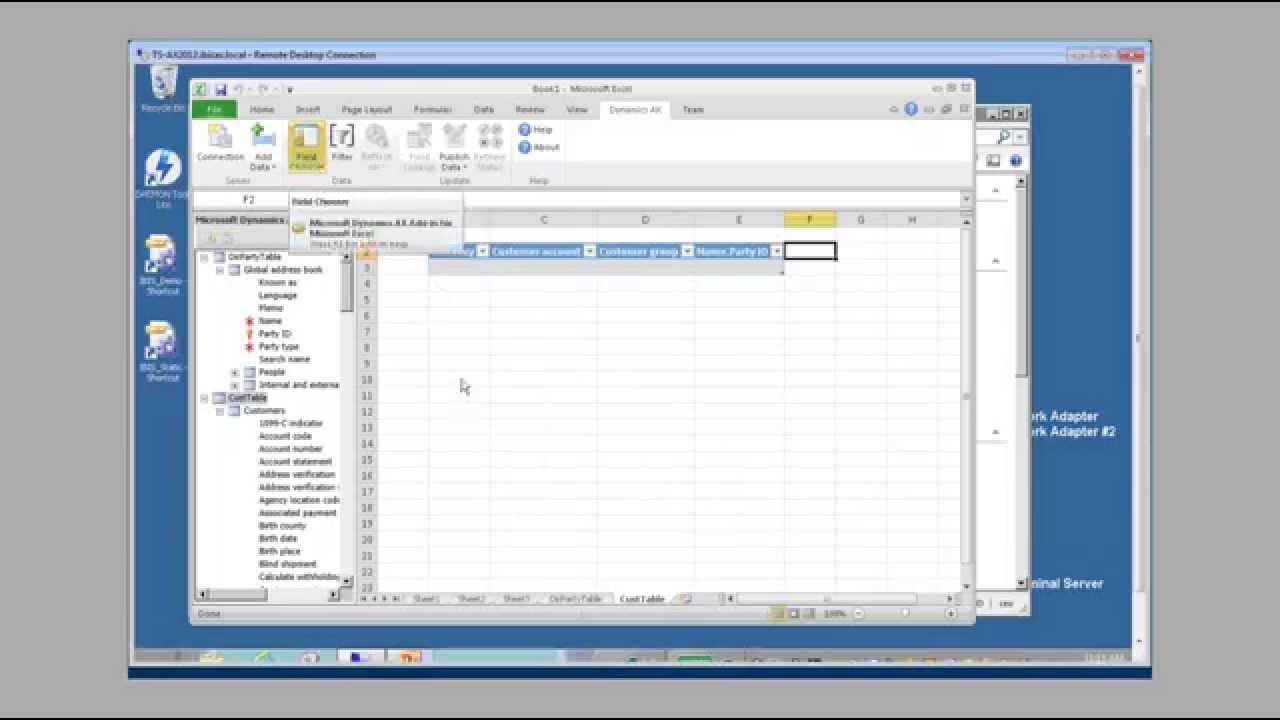Select the Known as field
Screen dimensions: 1280x720
(278, 283)
